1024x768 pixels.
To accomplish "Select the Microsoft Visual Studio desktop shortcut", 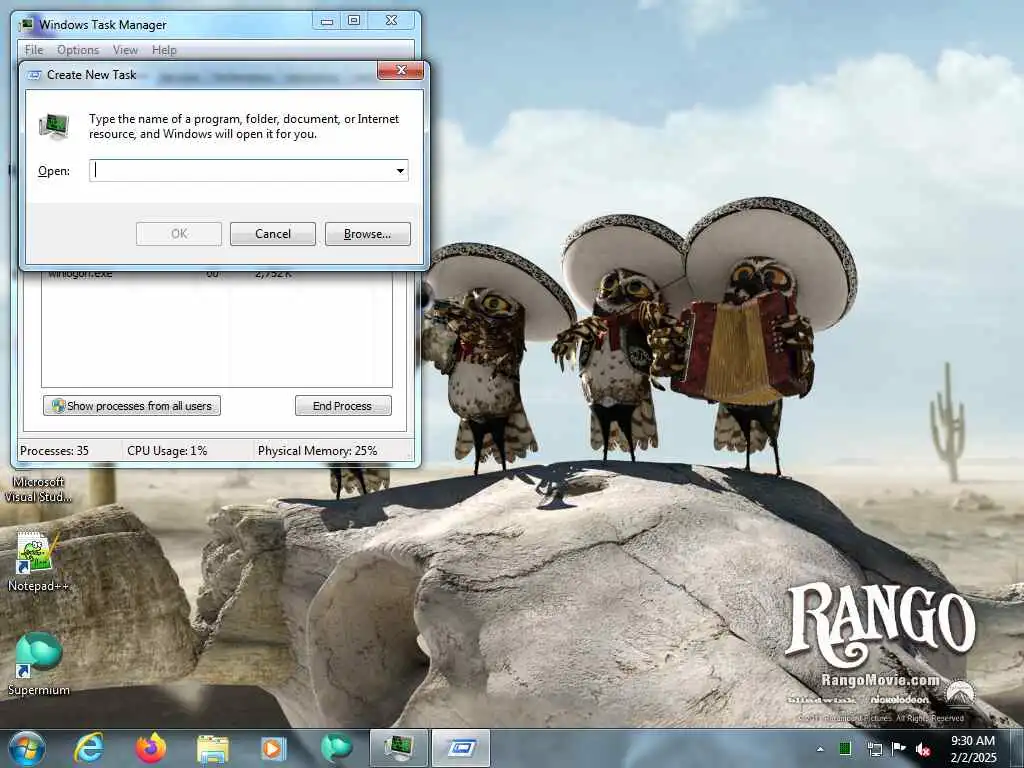I will tap(38, 488).
